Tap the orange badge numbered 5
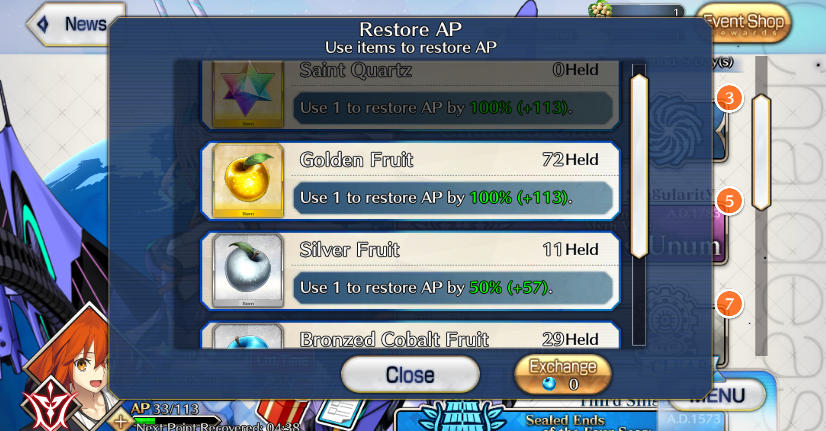Viewport: 826px width, 431px height. click(x=729, y=201)
